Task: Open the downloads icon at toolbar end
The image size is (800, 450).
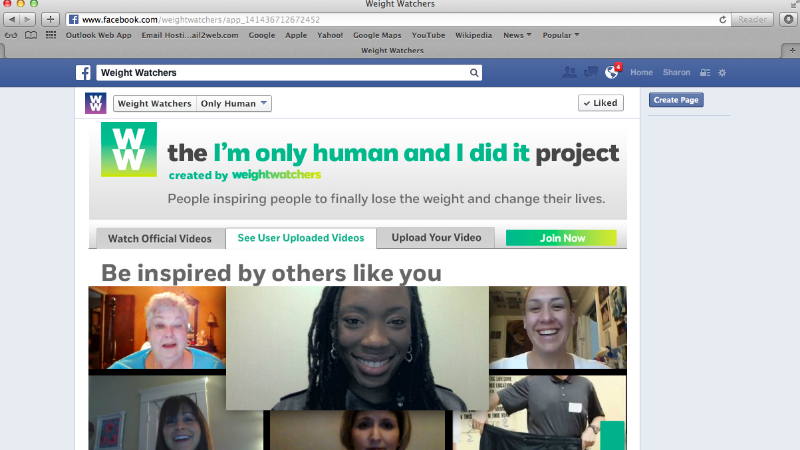Action: (x=789, y=19)
